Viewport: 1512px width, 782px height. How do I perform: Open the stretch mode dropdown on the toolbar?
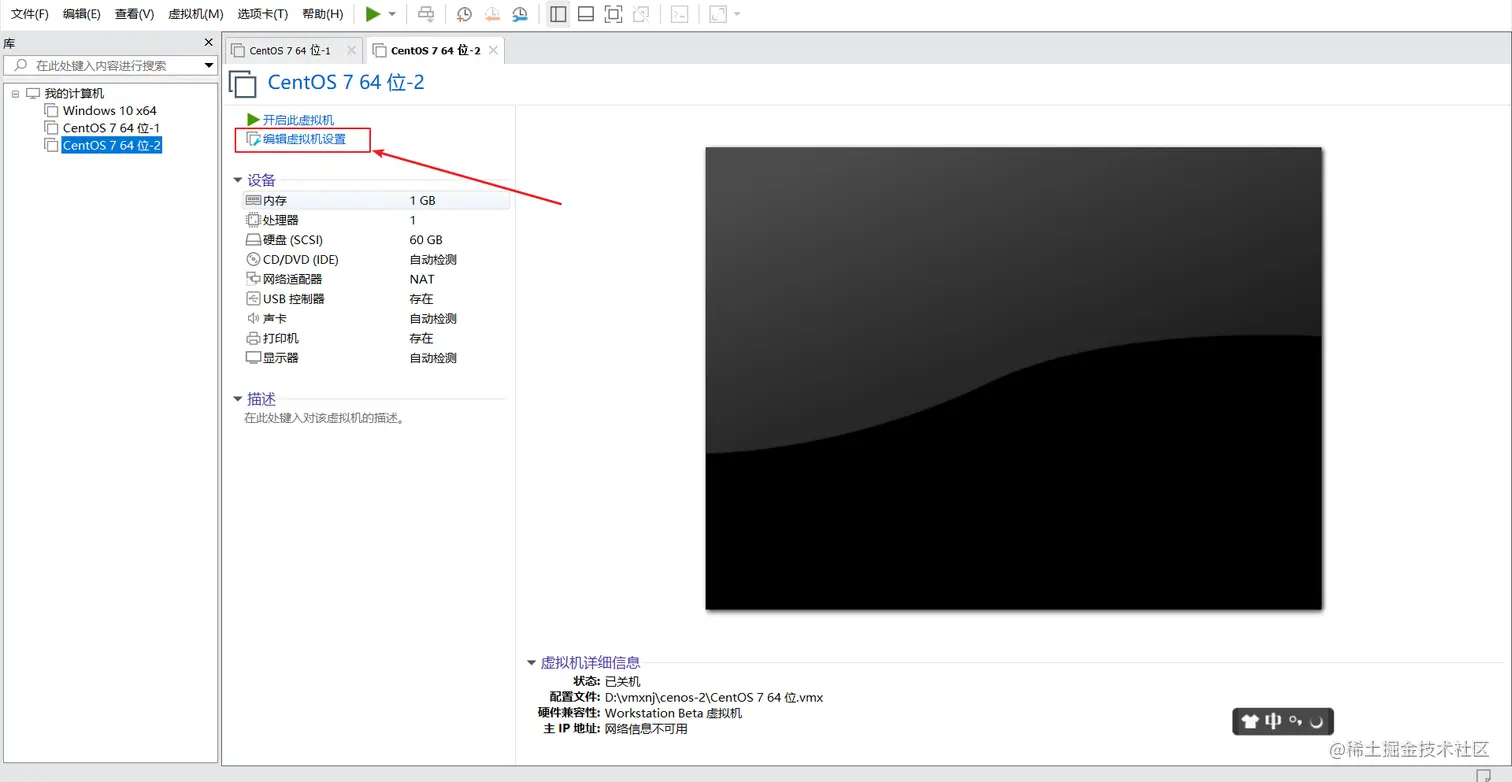coord(736,14)
